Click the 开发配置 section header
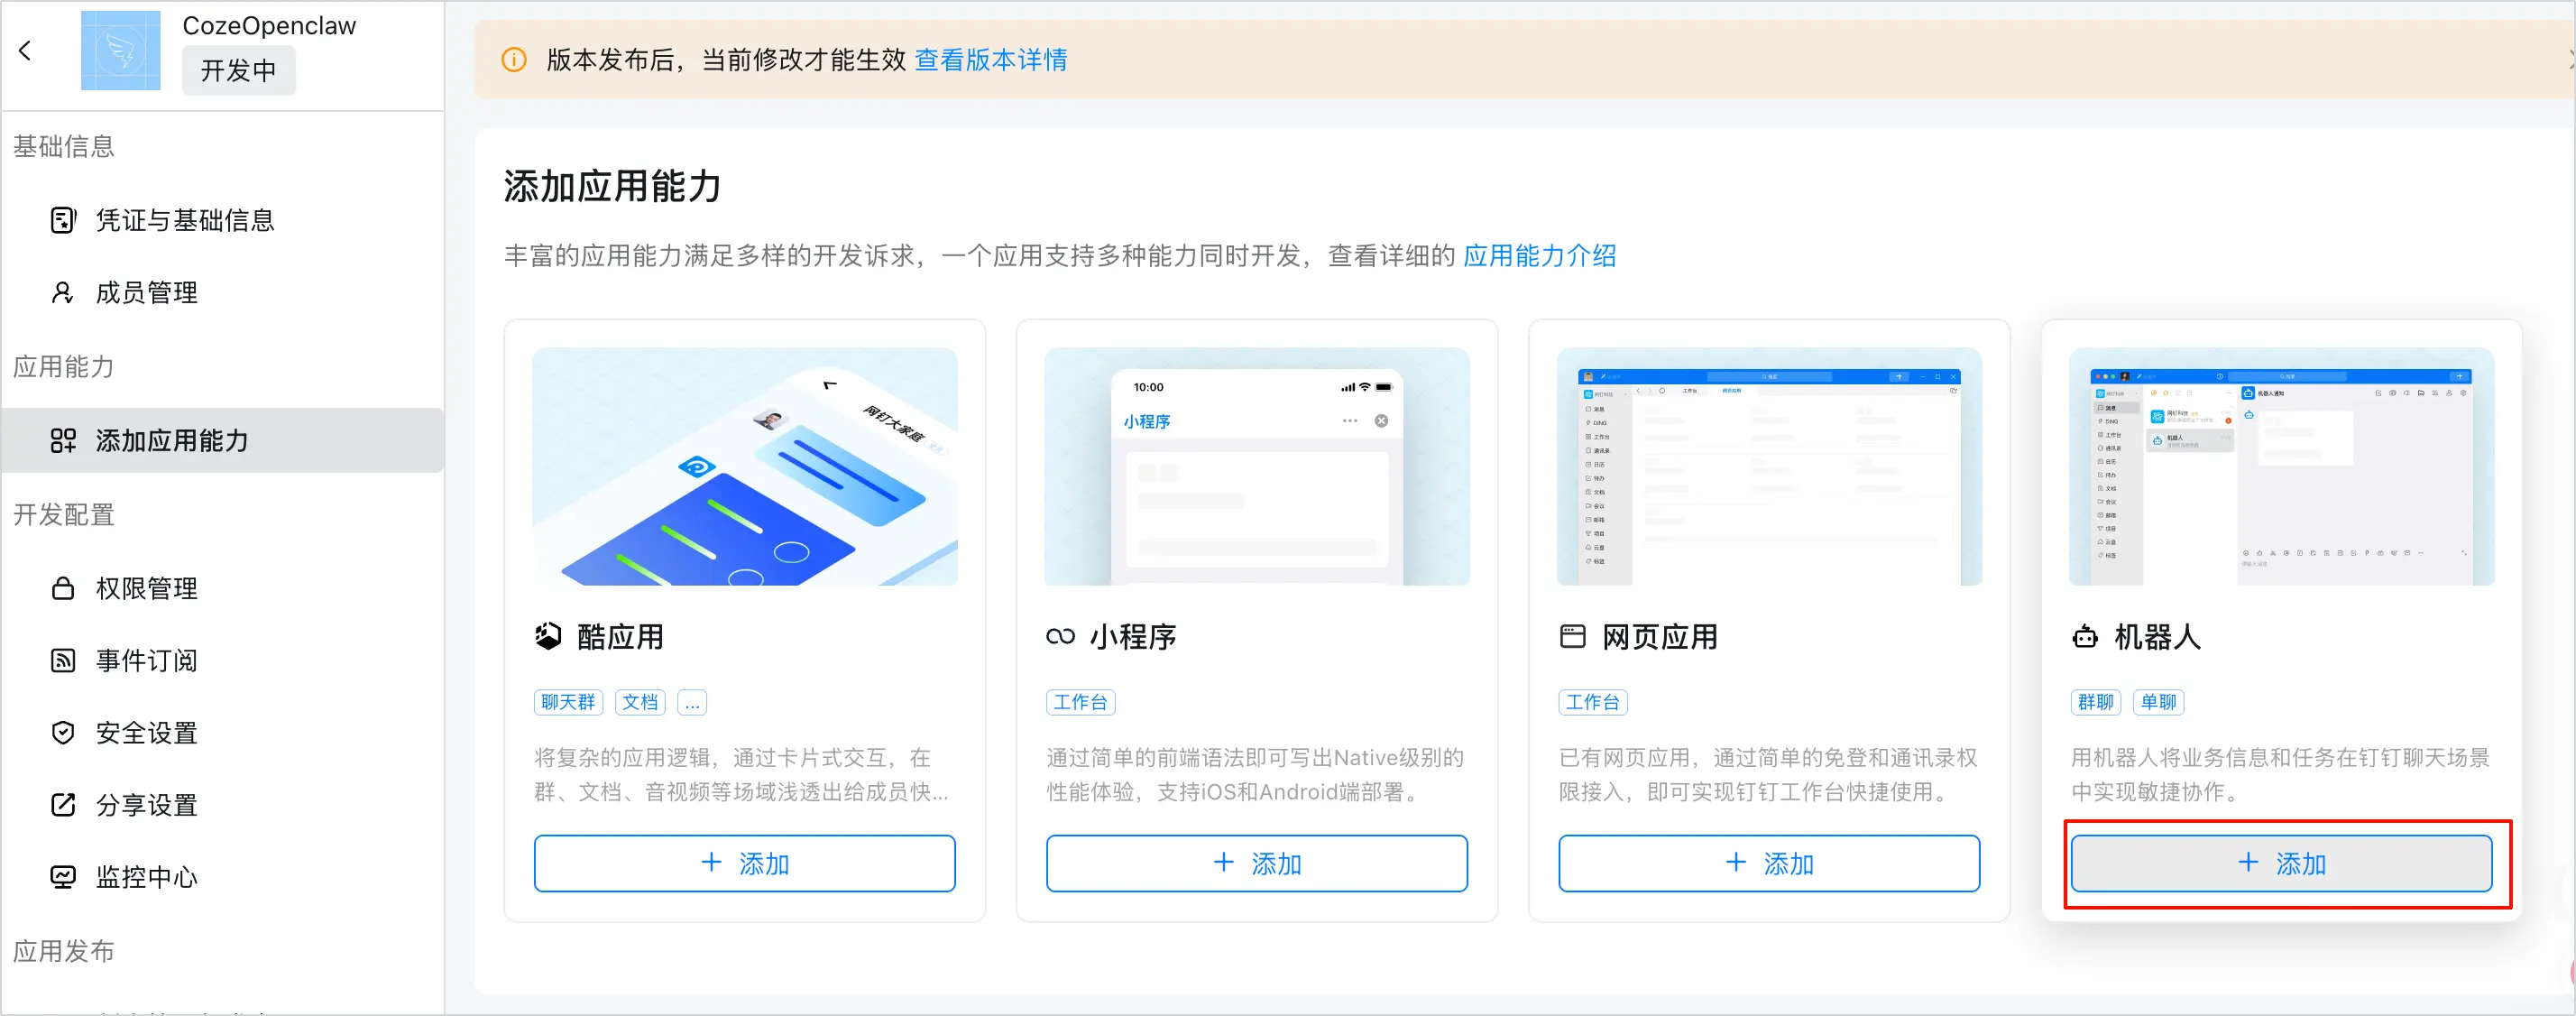 coord(64,514)
